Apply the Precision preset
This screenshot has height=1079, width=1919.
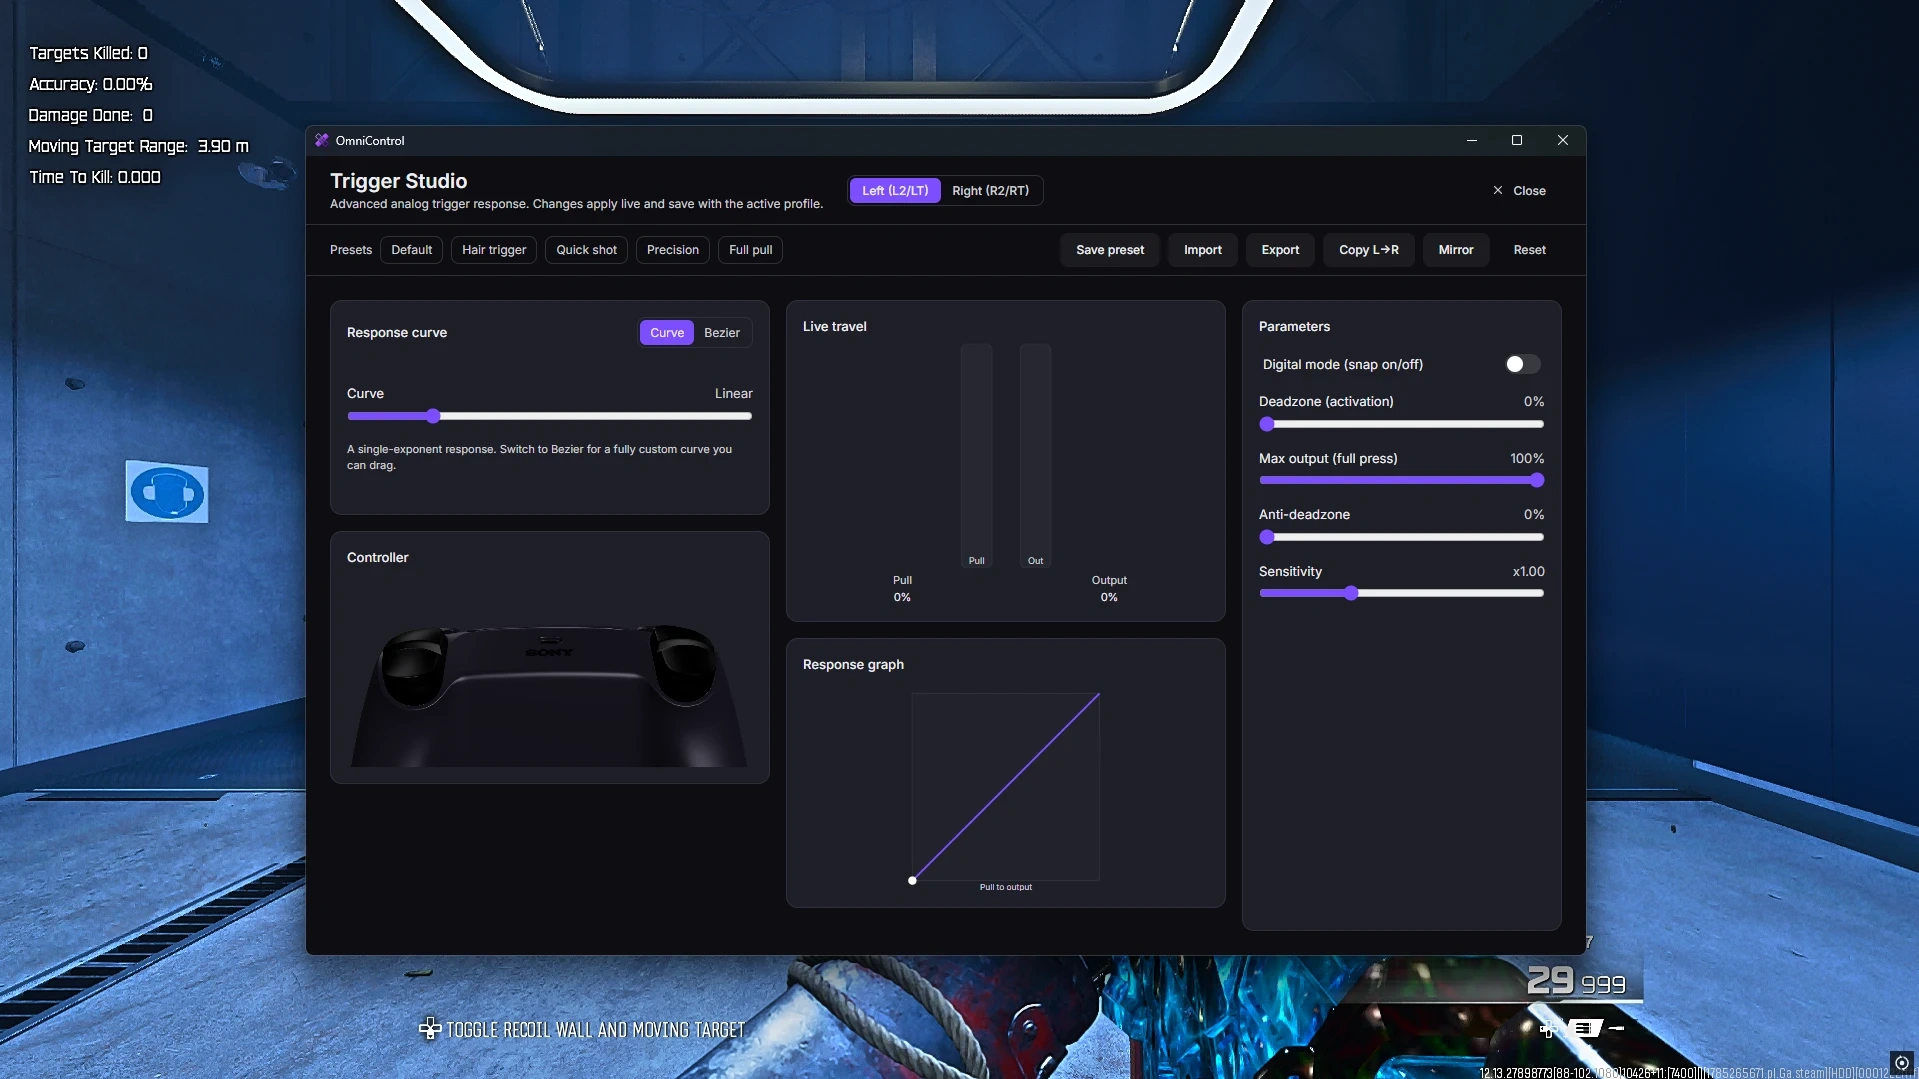pos(673,250)
